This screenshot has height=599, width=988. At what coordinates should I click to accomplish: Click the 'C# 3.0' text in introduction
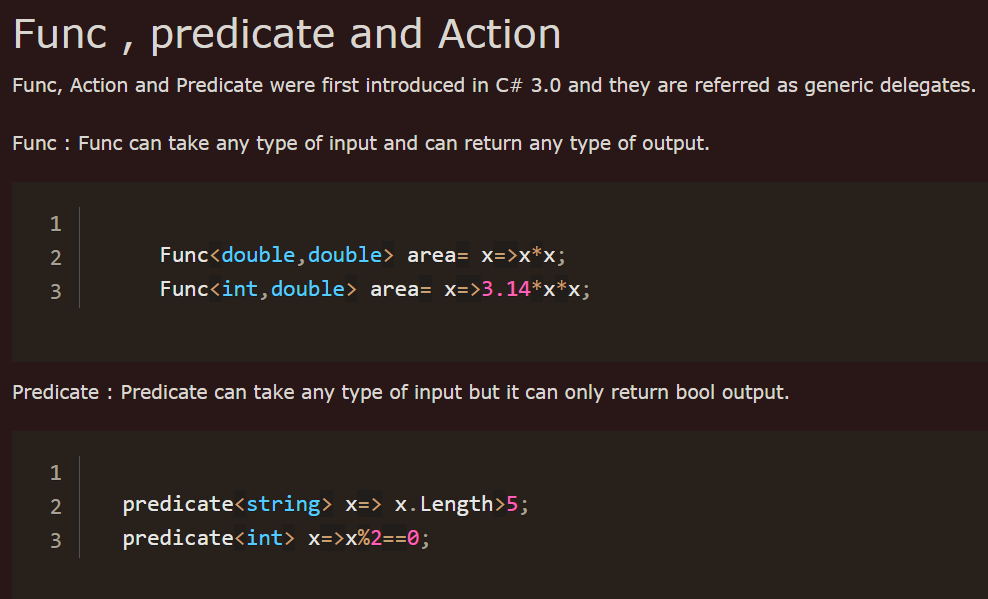(528, 85)
